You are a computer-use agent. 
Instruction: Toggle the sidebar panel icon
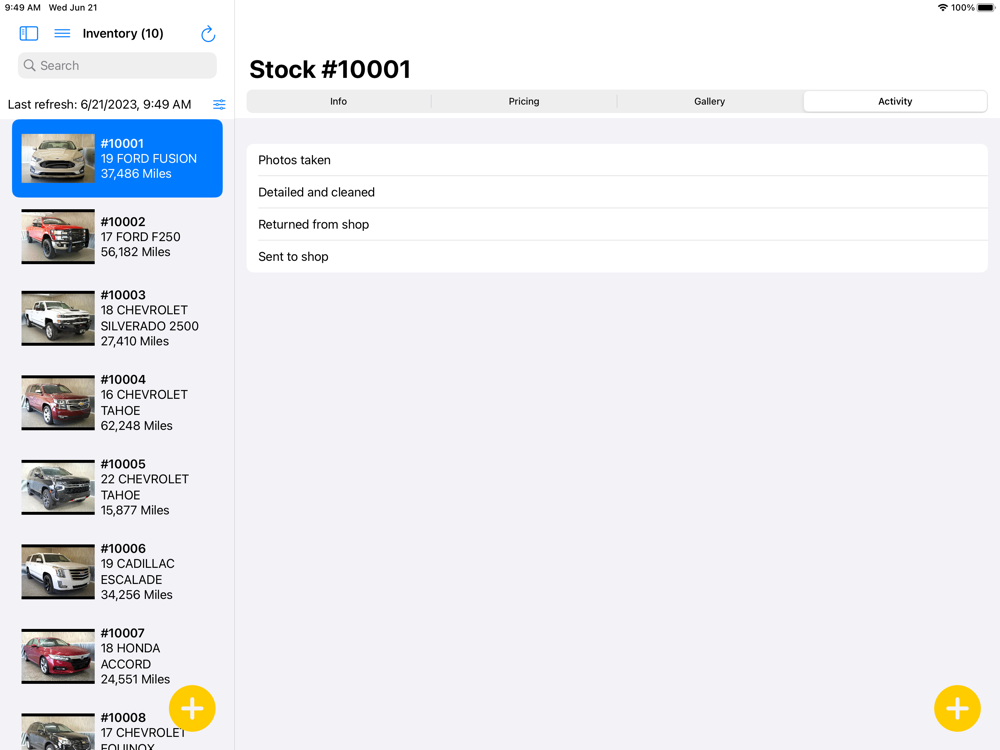tap(29, 33)
